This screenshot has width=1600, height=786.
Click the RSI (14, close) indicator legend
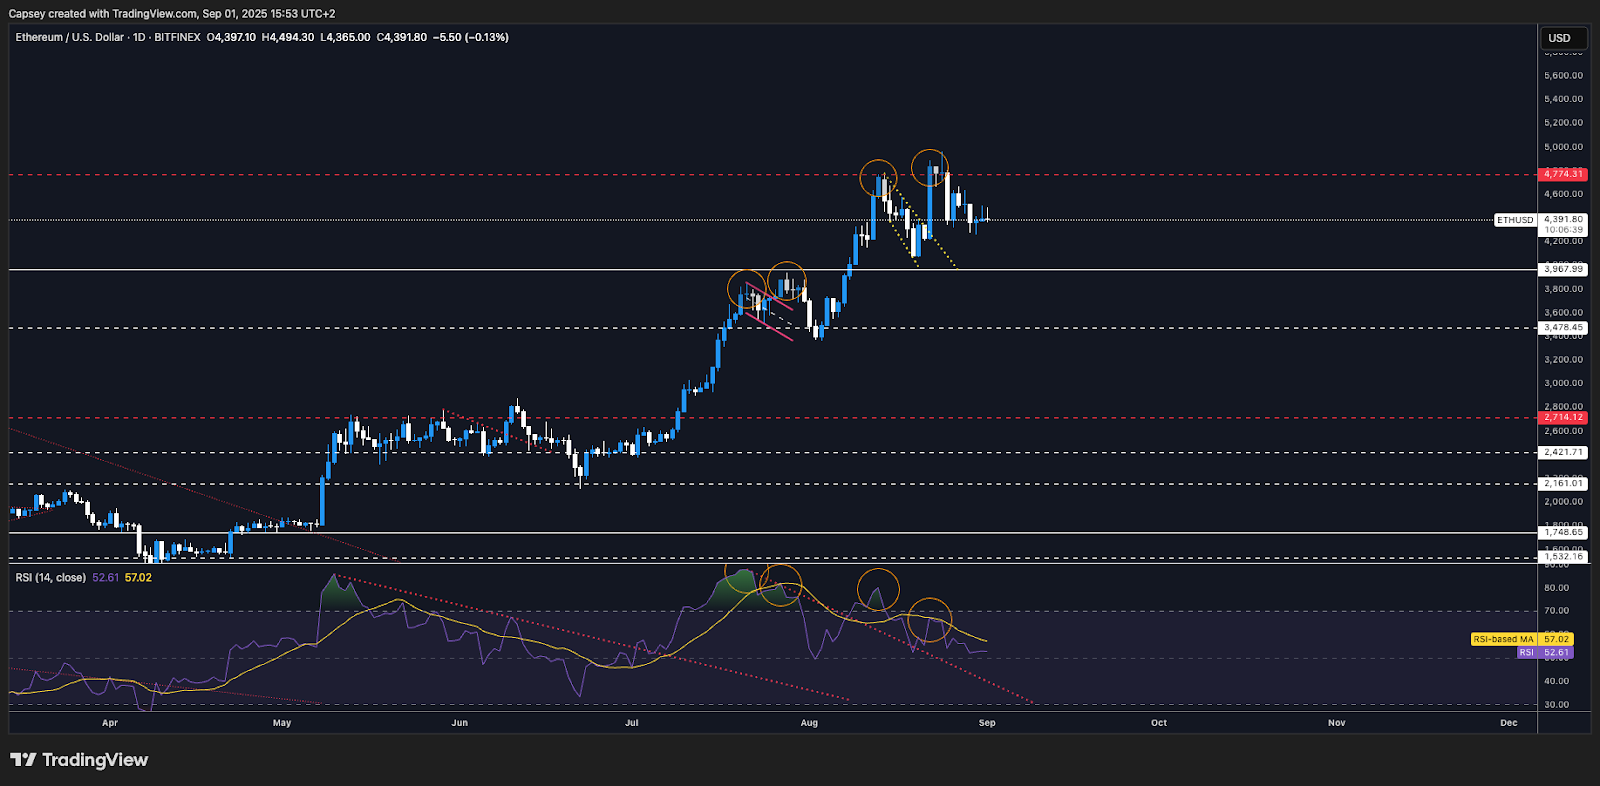(x=50, y=578)
